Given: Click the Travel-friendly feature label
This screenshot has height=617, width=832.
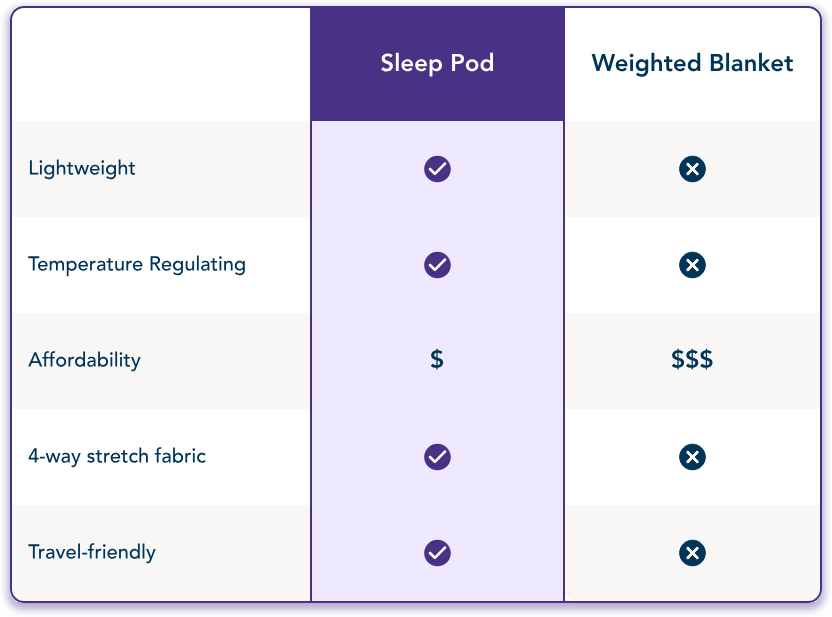Looking at the screenshot, I should 92,552.
